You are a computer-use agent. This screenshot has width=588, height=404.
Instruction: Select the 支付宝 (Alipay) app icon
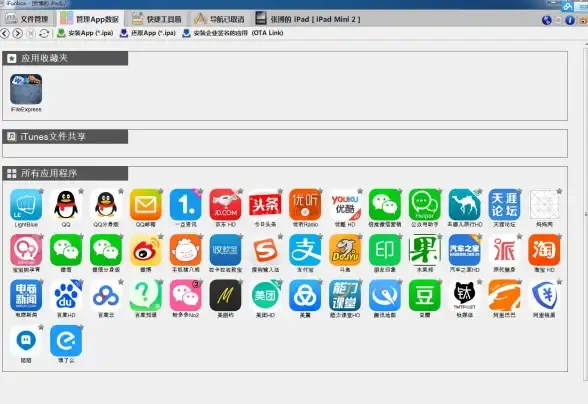click(305, 250)
